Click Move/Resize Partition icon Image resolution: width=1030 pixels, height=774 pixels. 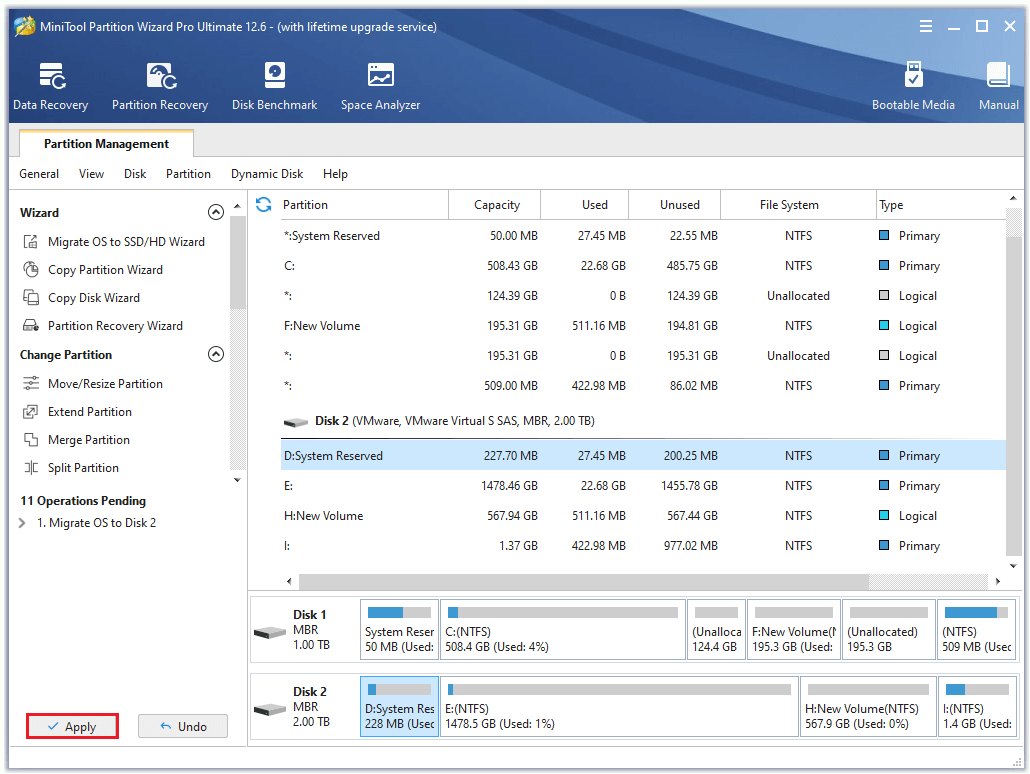pyautogui.click(x=31, y=383)
